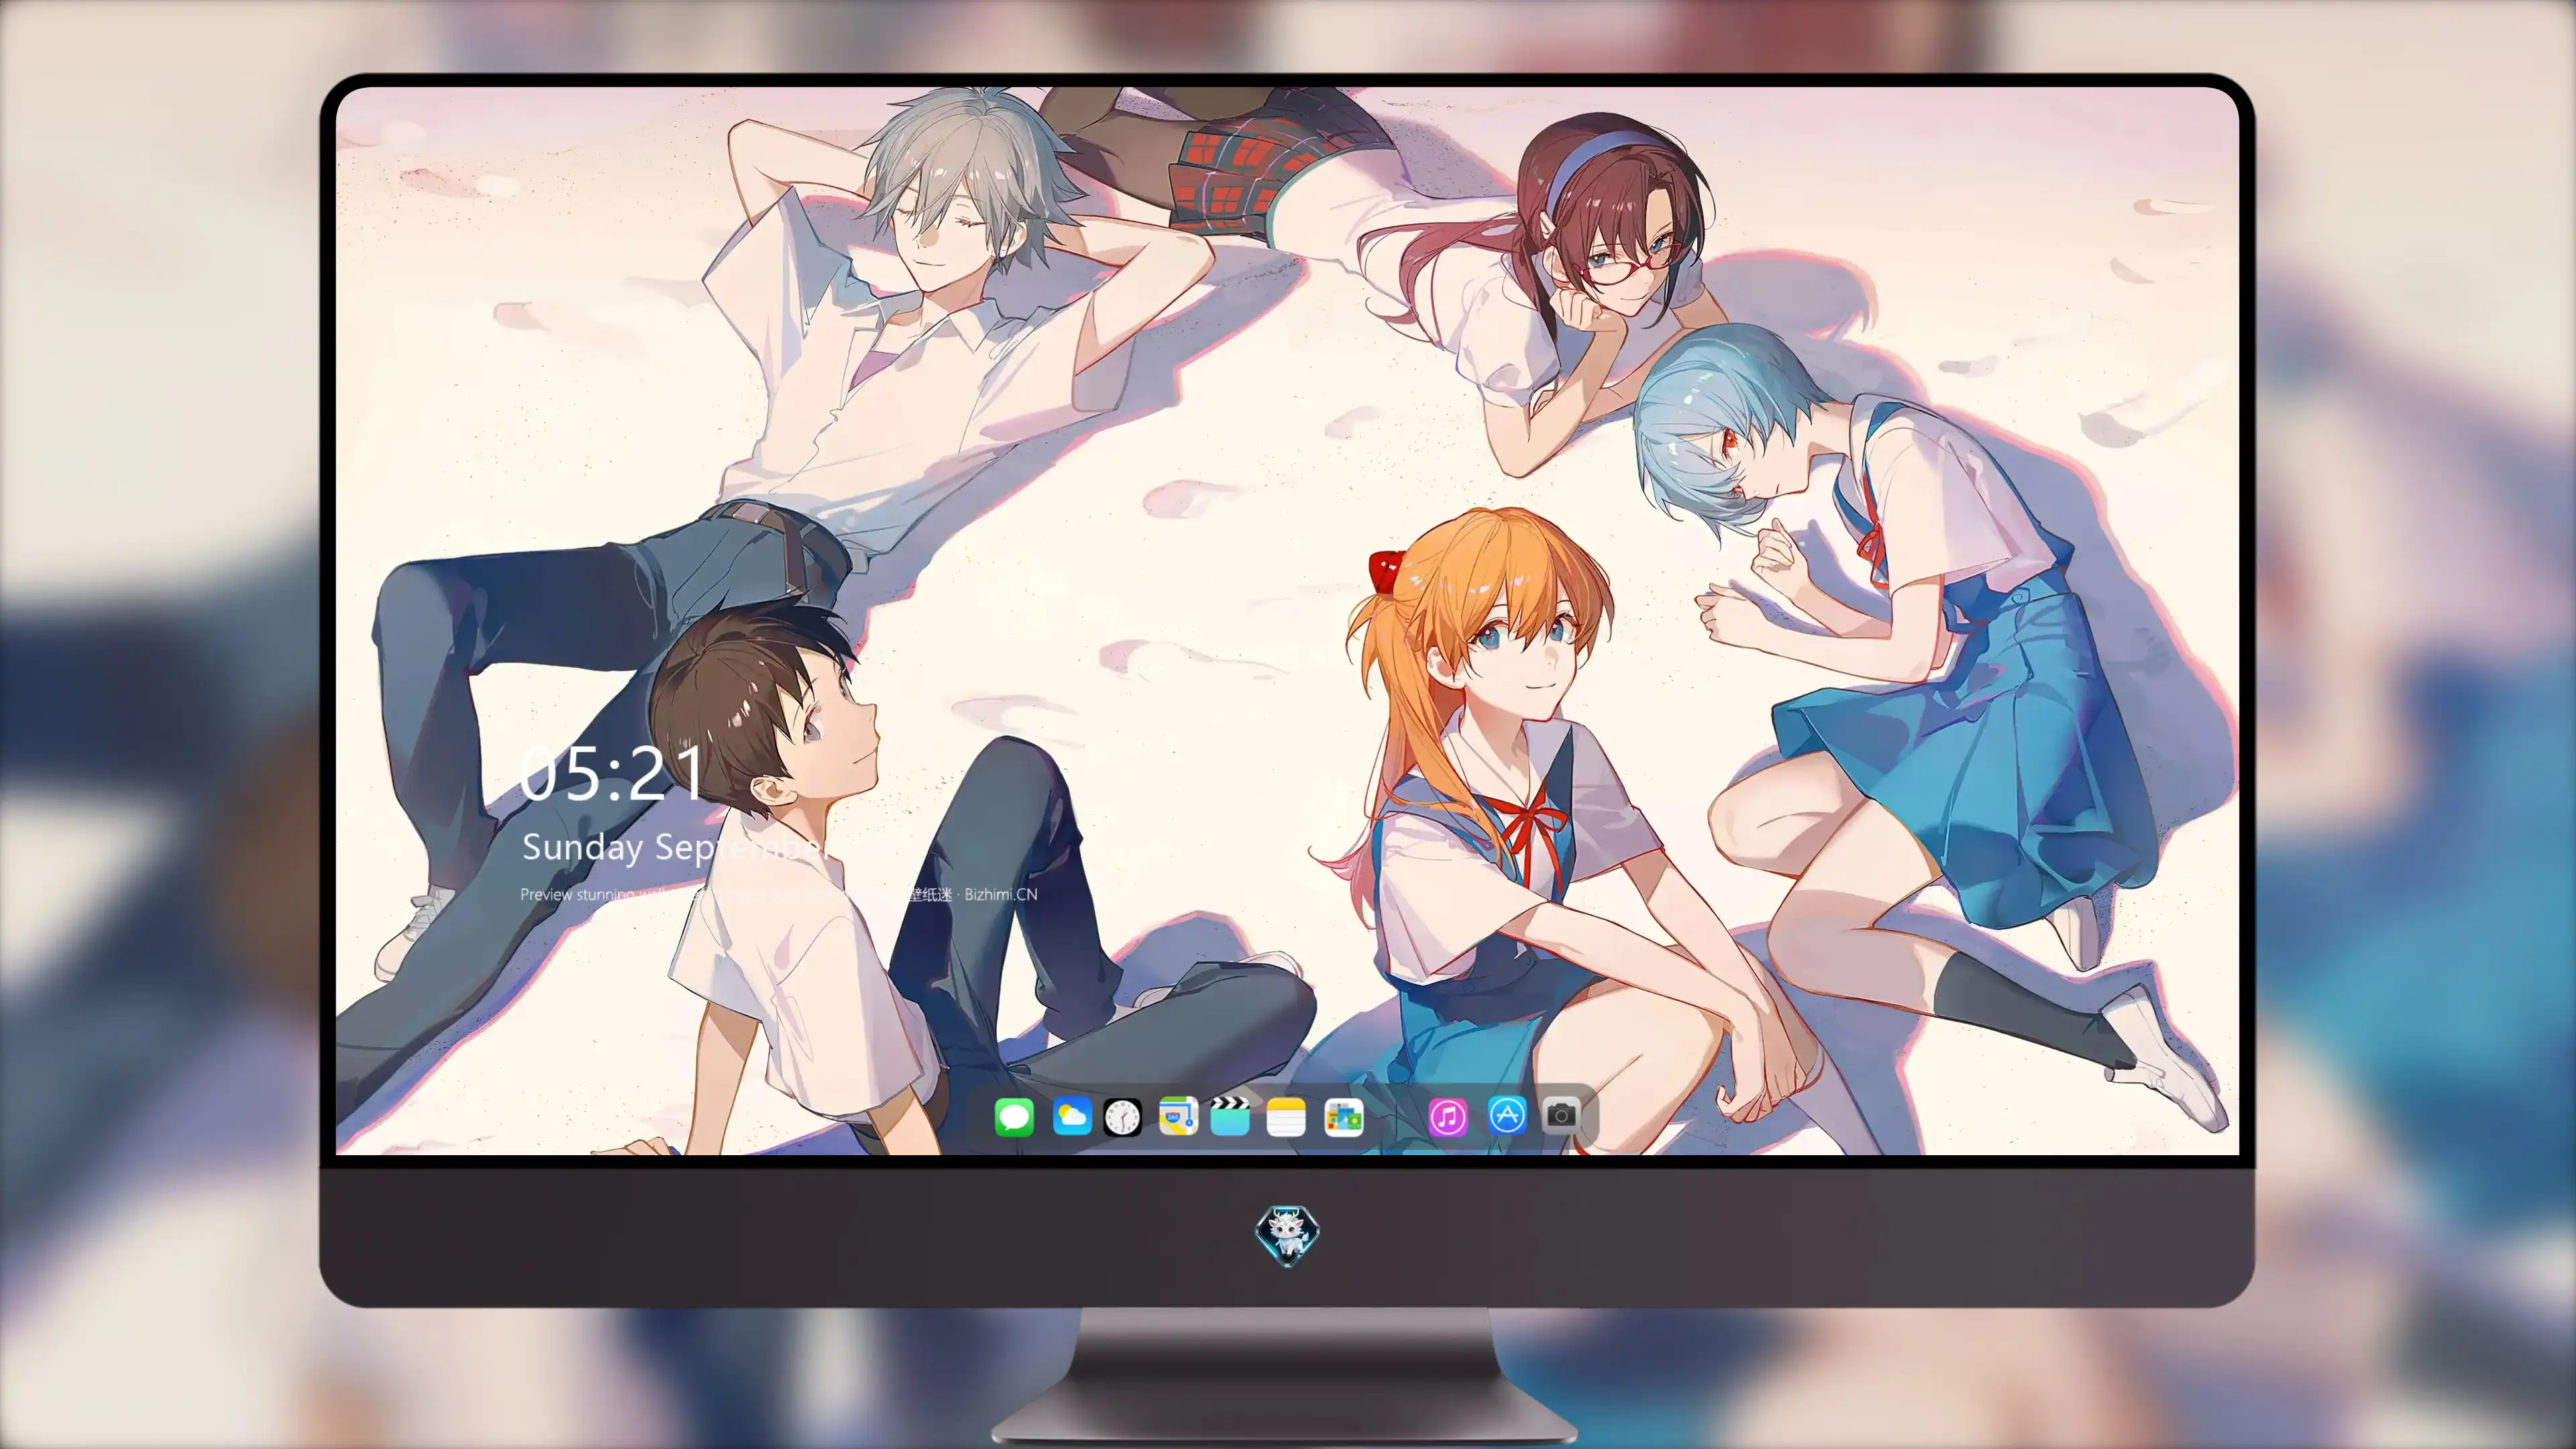Launch the pink iTunes music app
This screenshot has height=1449, width=2576.
click(1448, 1117)
